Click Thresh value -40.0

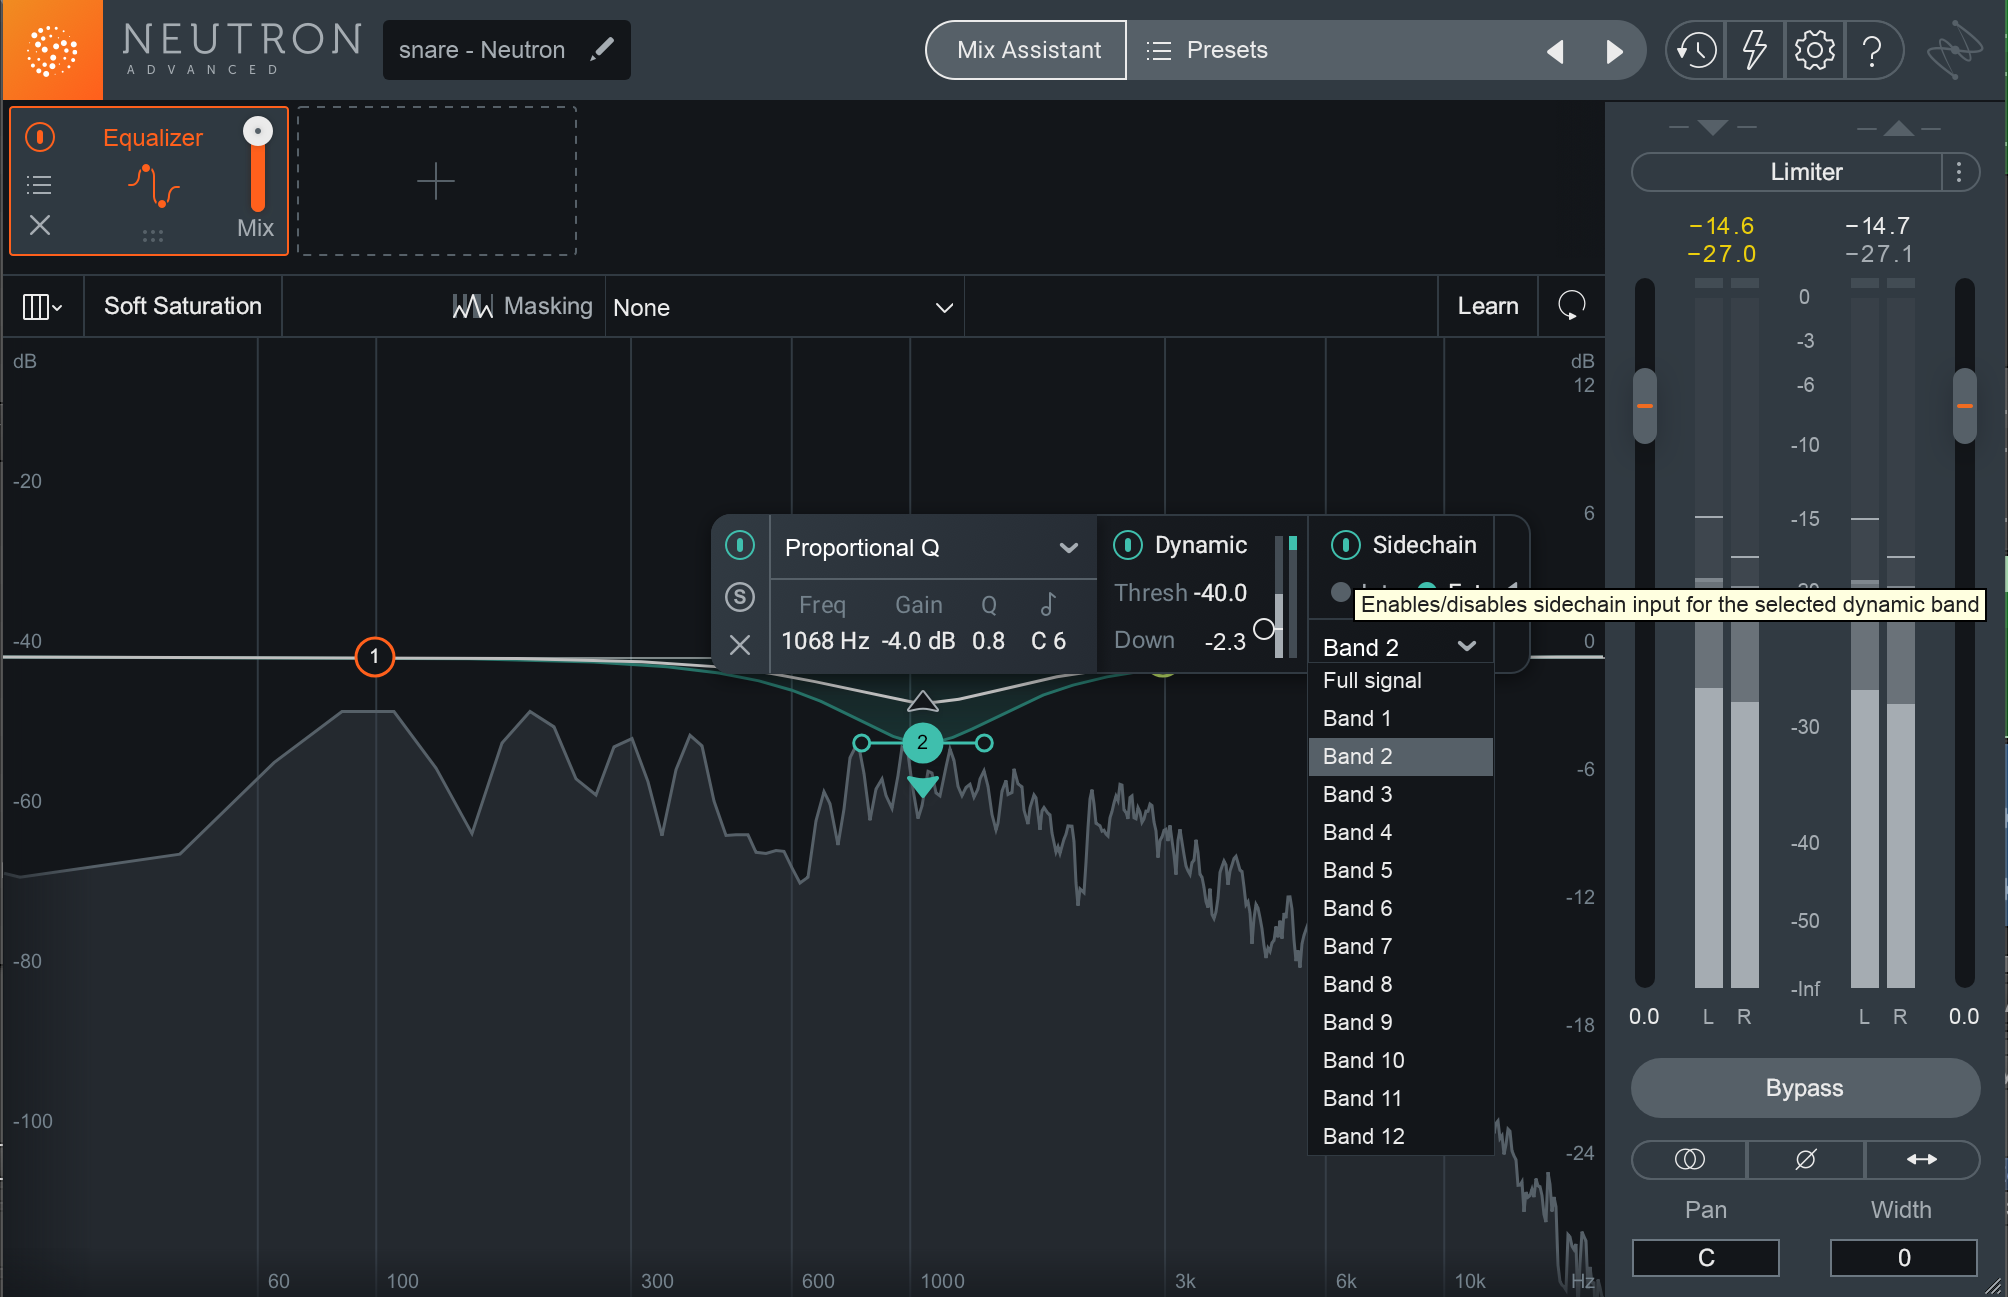point(1220,593)
